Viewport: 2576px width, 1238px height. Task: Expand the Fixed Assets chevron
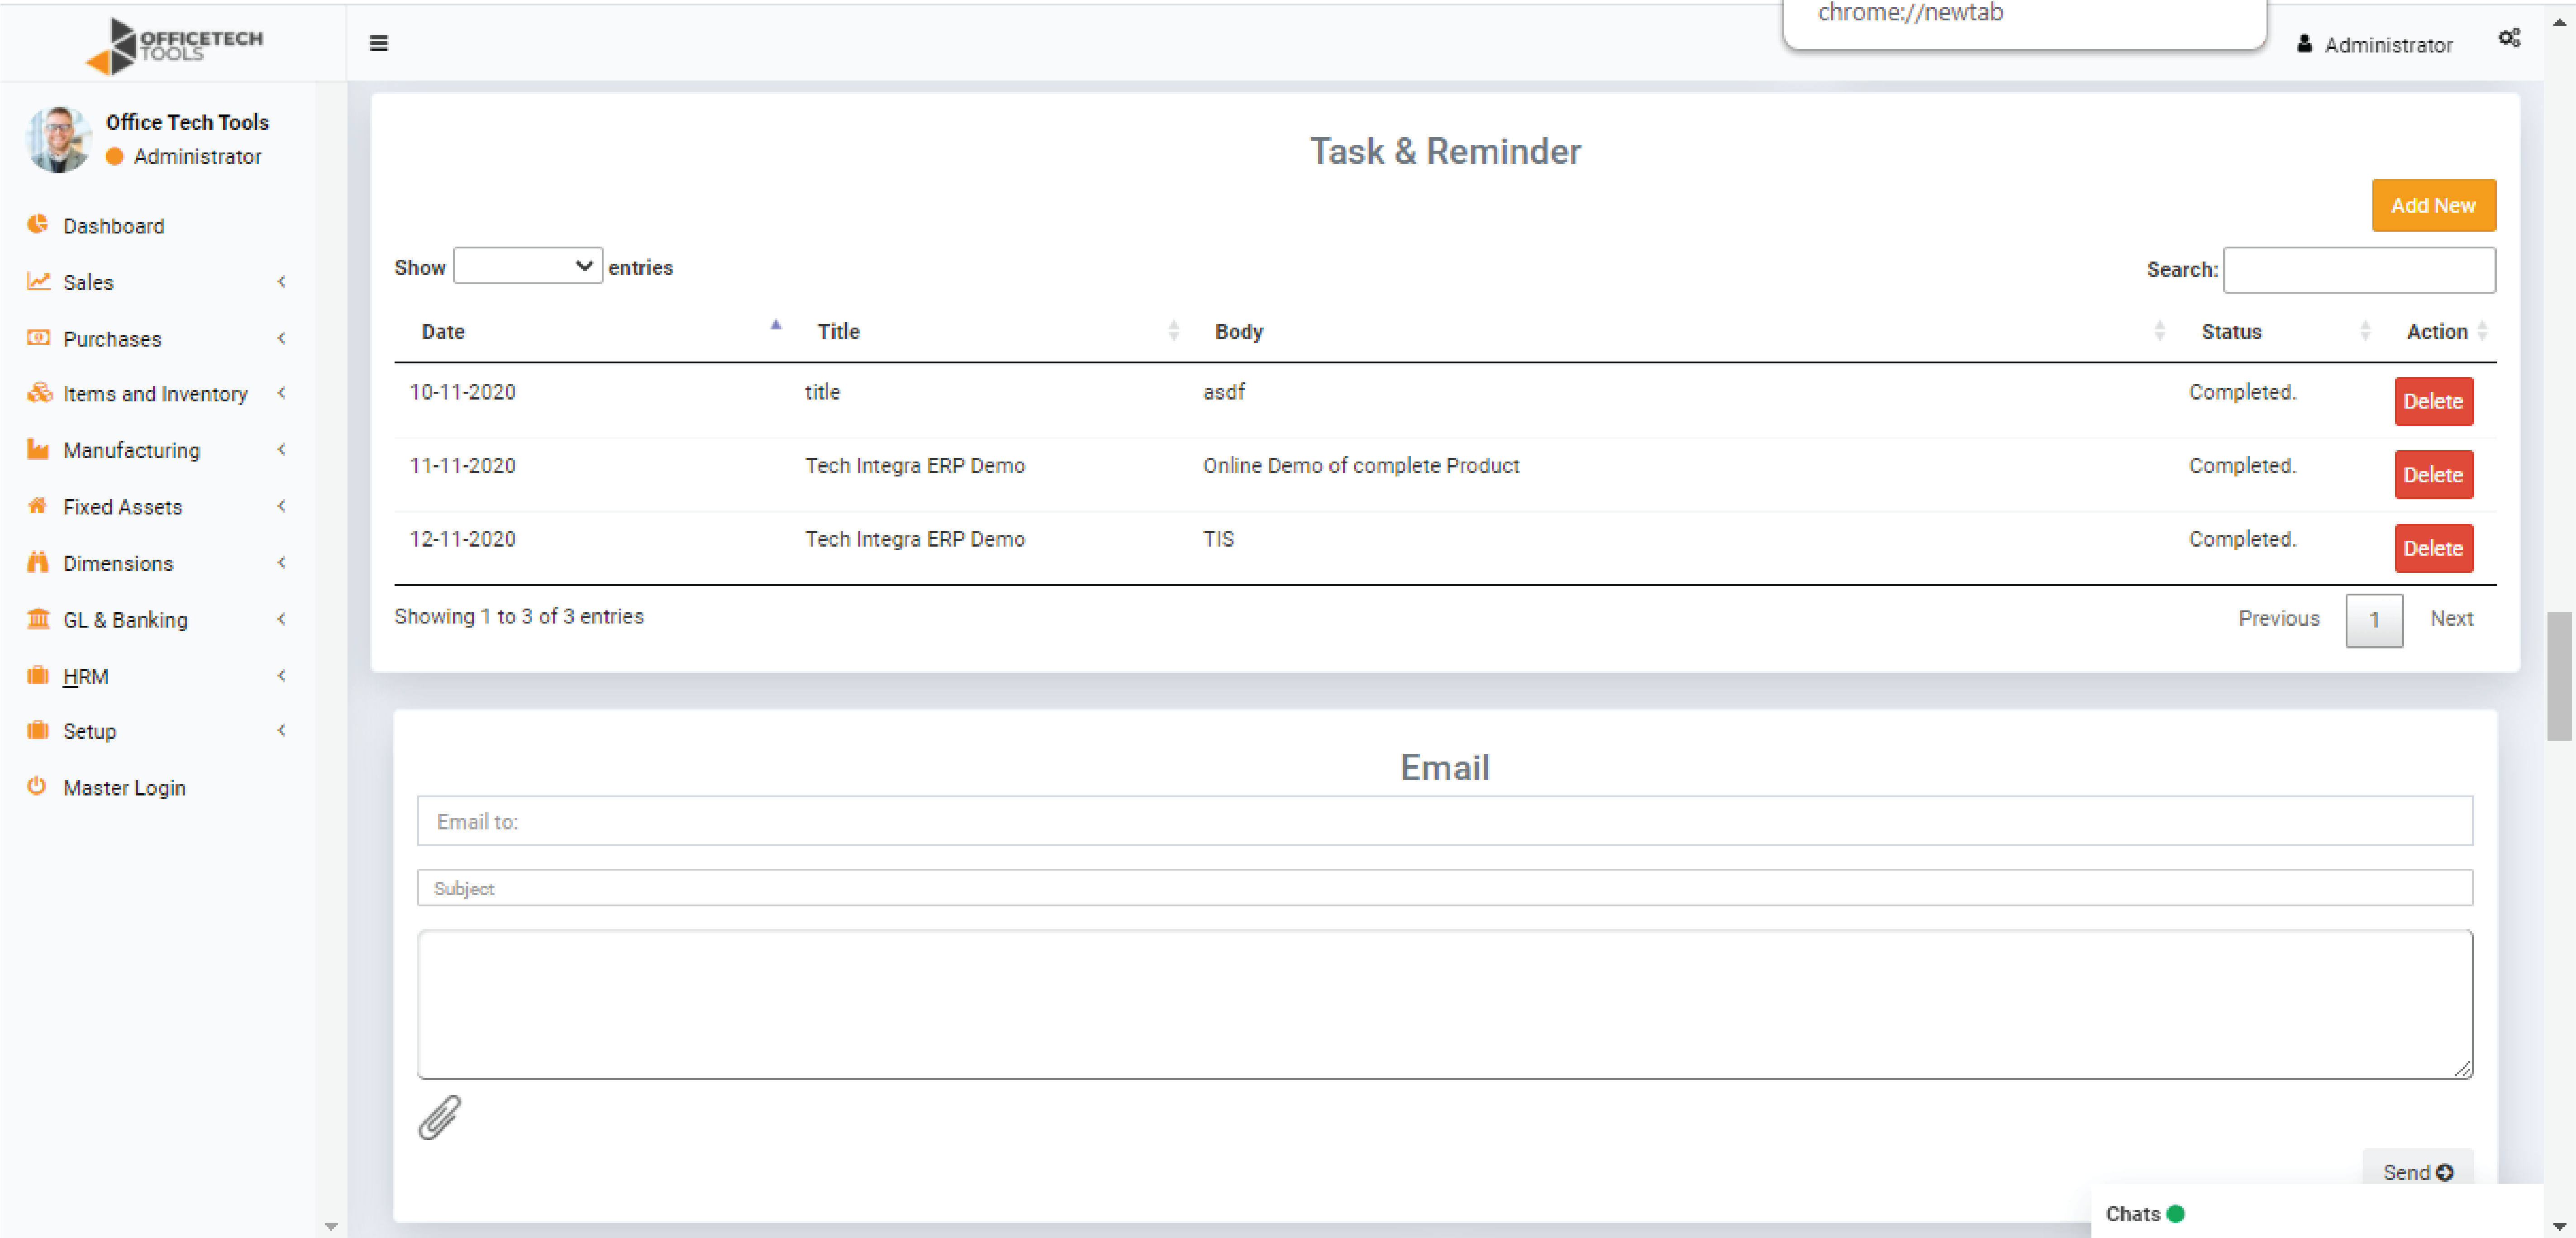(x=282, y=506)
